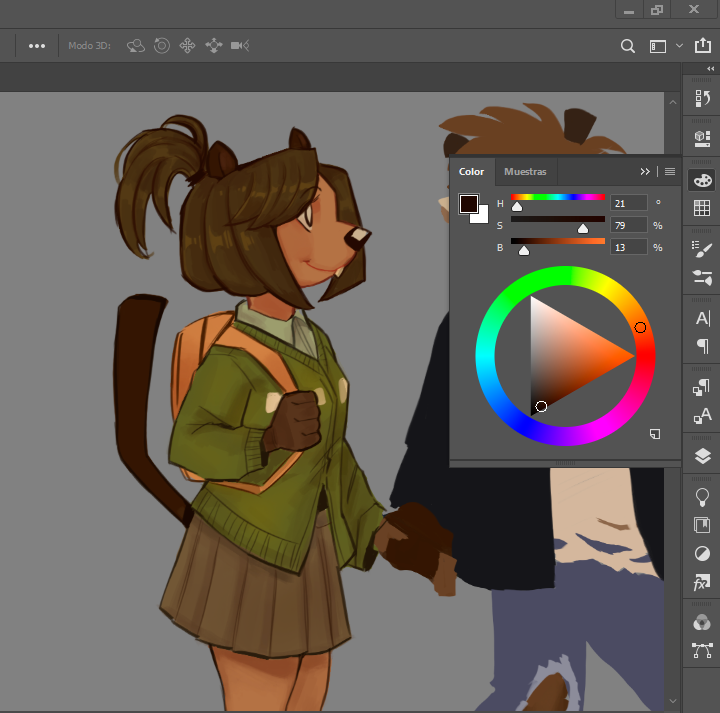
Task: Expand the collapsed panels double arrow
Action: point(711,68)
